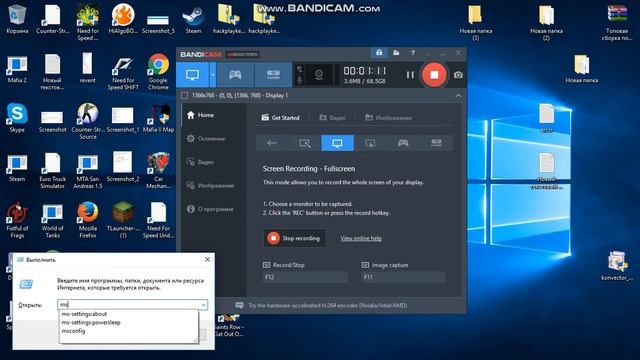
Task: Select the HiAlgoBoost desktop icon
Action: [123, 19]
